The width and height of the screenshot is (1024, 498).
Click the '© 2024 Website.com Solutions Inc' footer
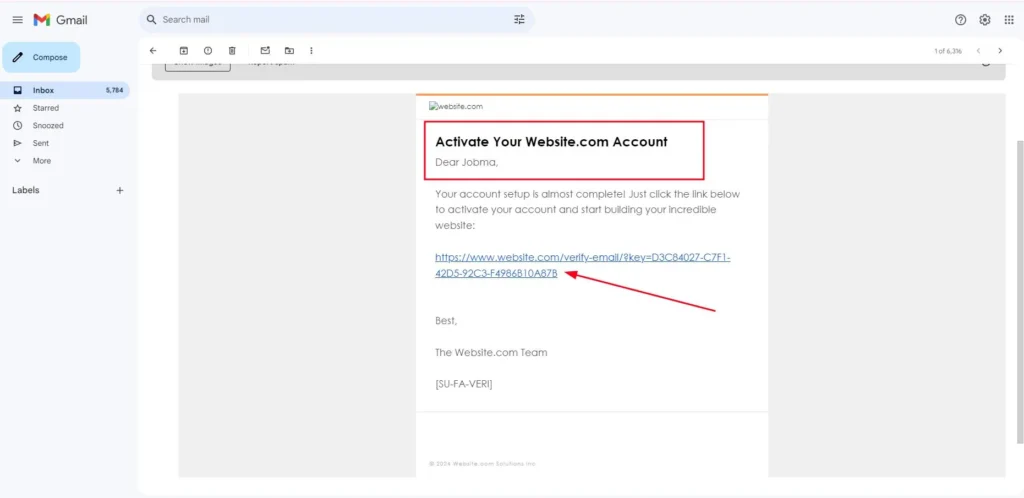(482, 463)
